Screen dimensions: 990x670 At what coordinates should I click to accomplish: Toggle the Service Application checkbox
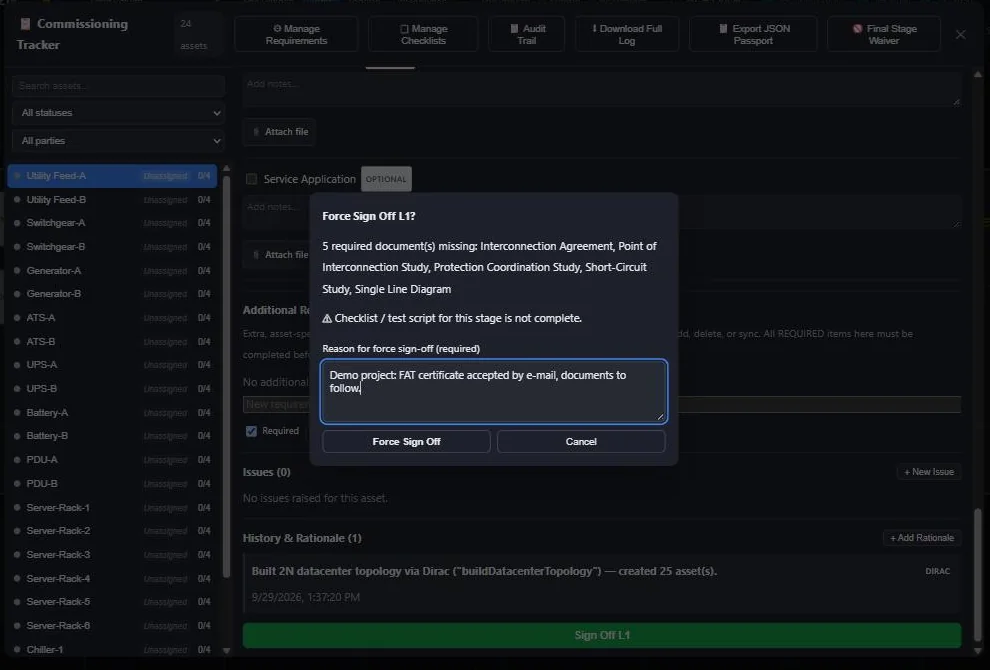(x=251, y=179)
